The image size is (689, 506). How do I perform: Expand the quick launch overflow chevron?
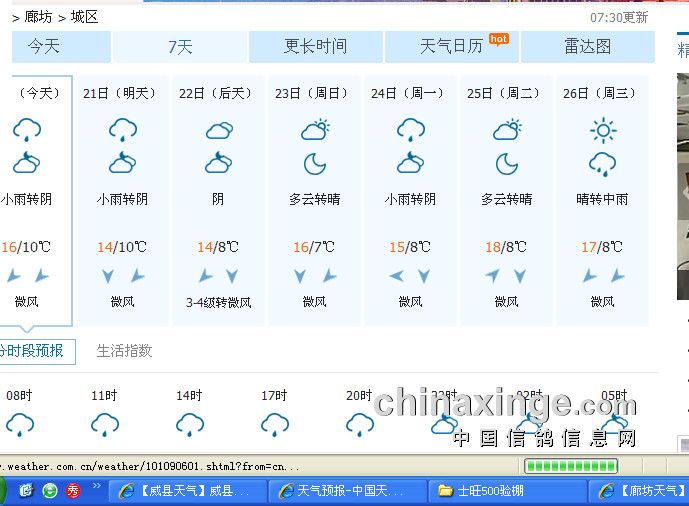[x=97, y=487]
